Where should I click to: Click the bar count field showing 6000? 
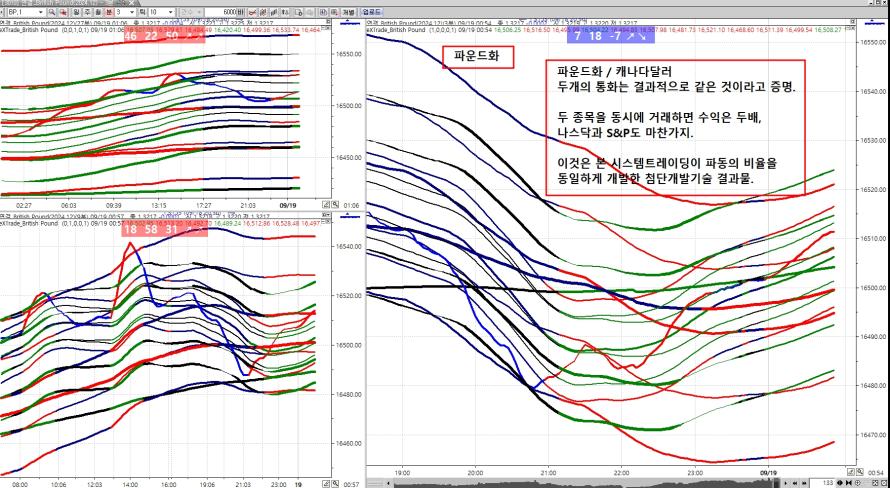tap(221, 12)
